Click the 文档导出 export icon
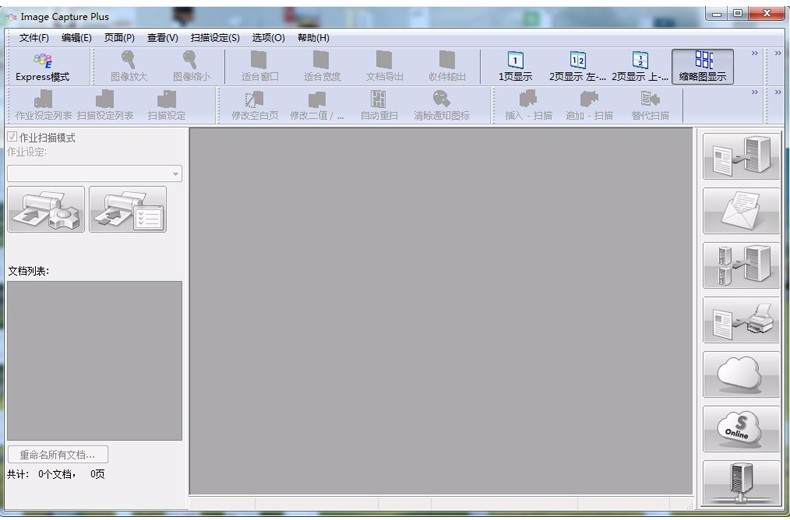Viewport: 790px width, 520px height. pos(384,68)
